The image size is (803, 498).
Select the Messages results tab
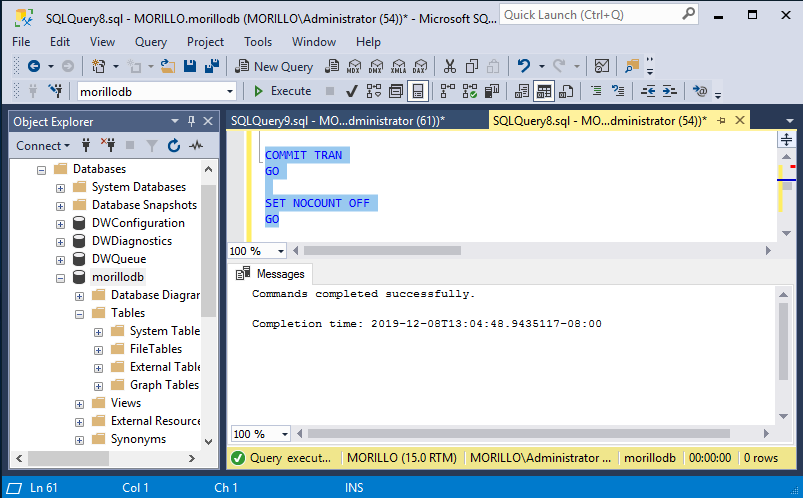pyautogui.click(x=270, y=274)
